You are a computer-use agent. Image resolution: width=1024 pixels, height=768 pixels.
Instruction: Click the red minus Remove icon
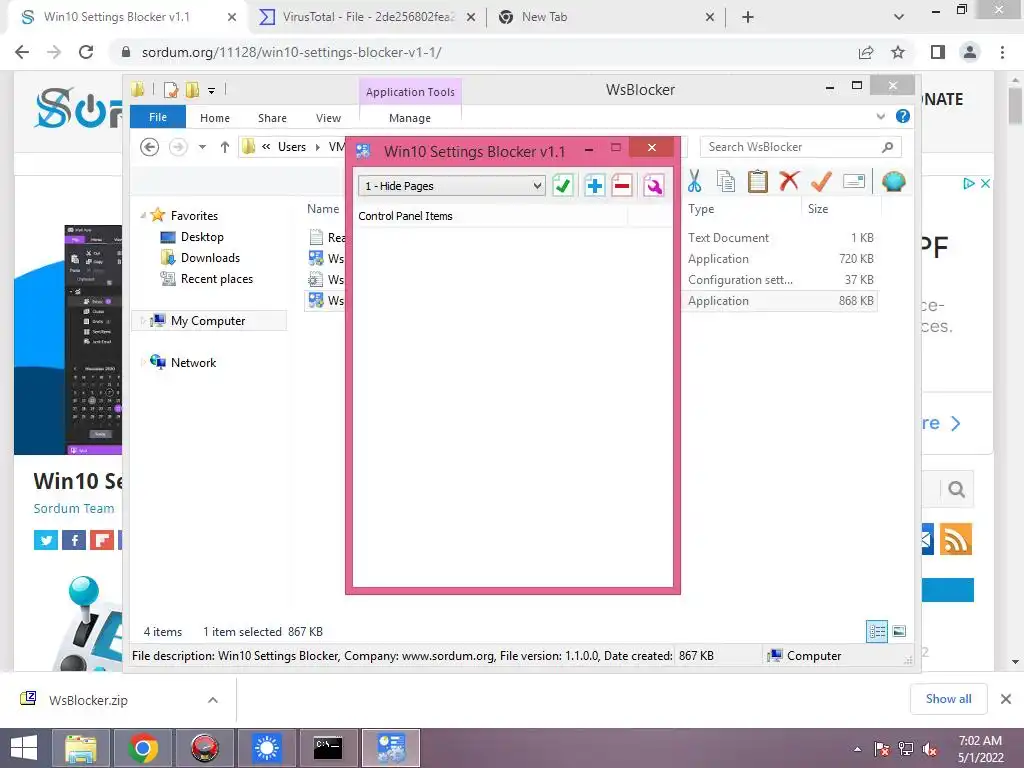coord(622,185)
